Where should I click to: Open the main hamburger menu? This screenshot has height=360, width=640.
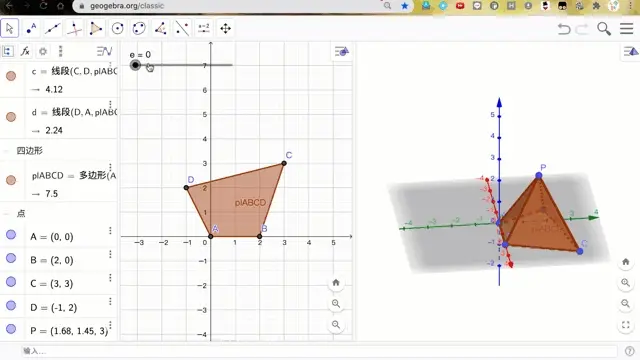[627, 29]
